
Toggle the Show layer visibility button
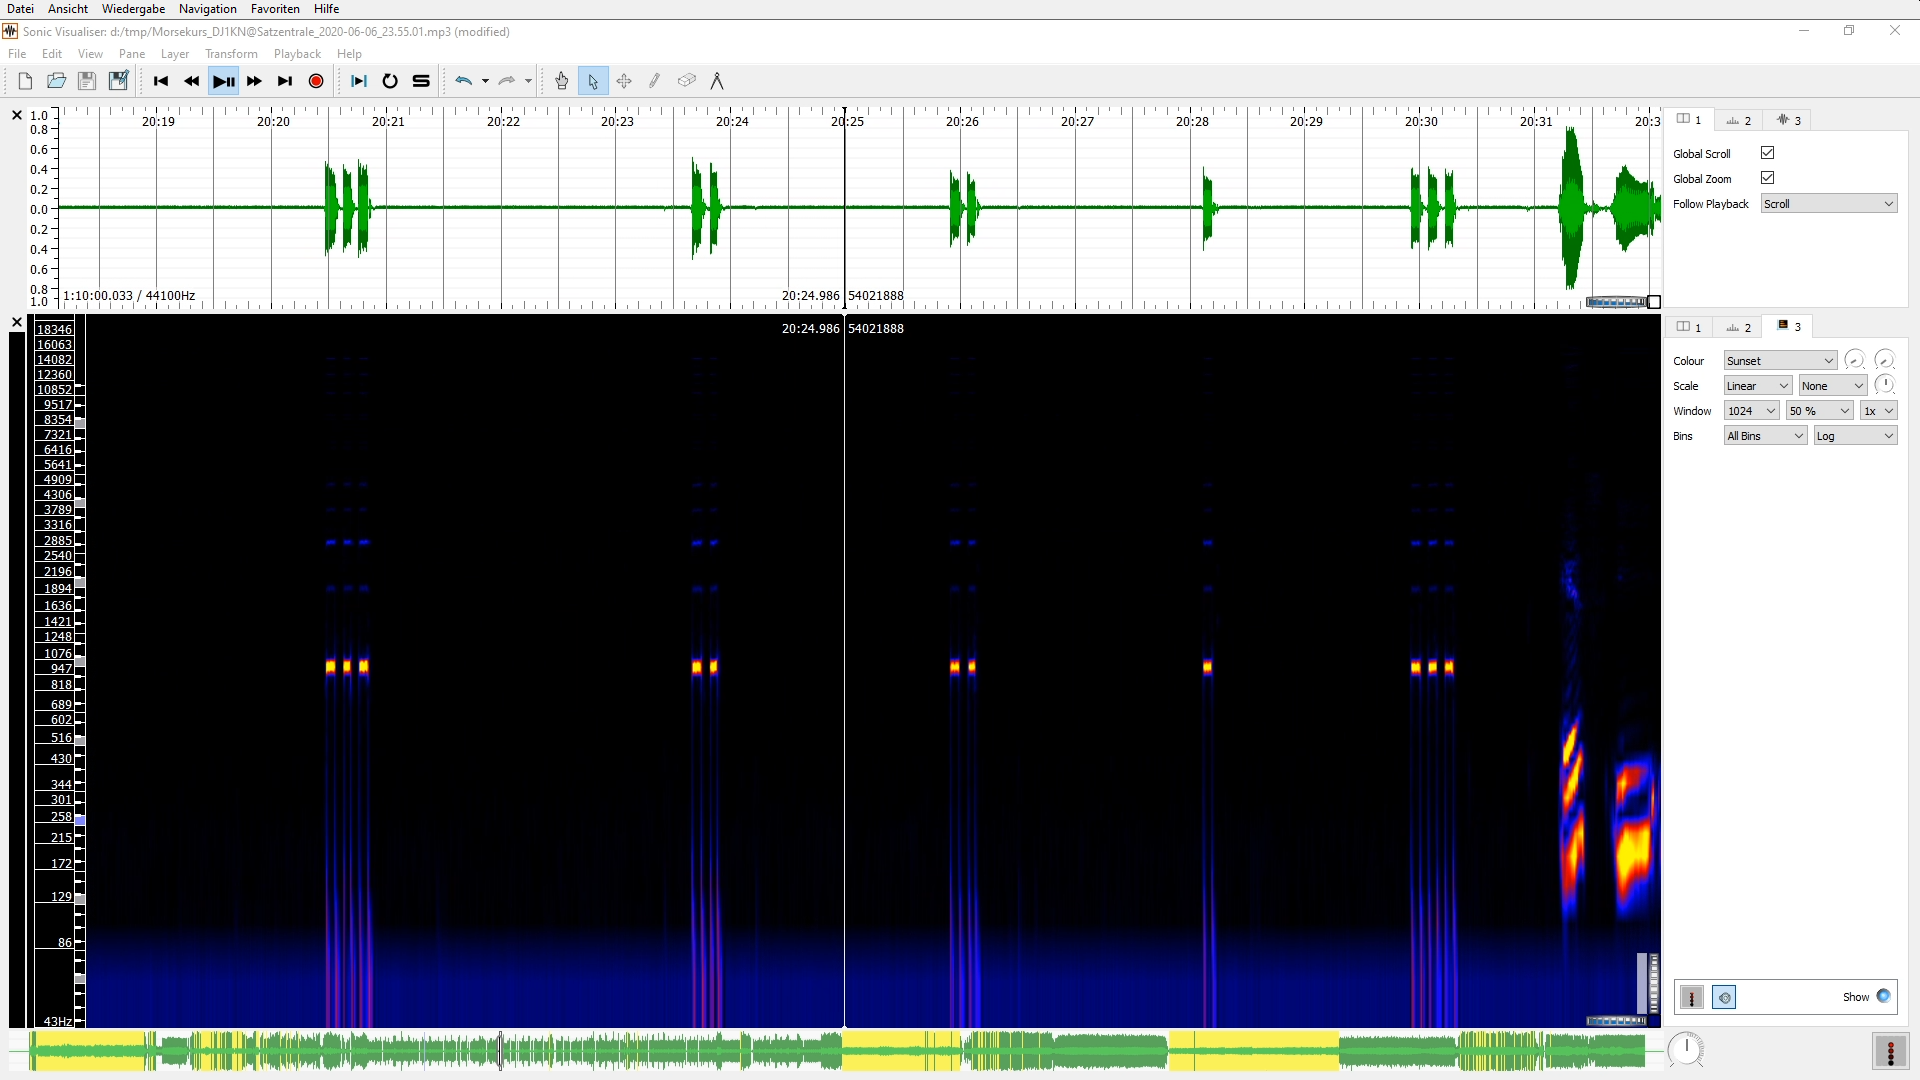(x=1883, y=996)
